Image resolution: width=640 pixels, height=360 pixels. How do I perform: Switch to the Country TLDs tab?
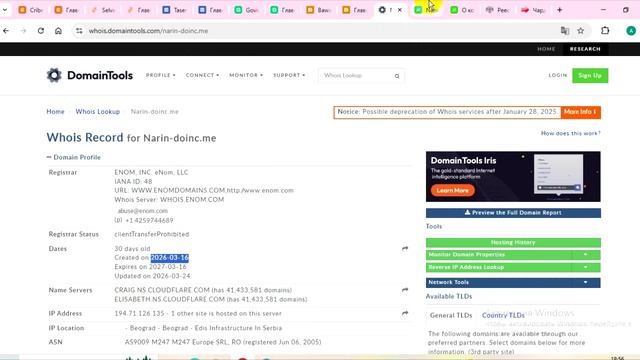[x=503, y=315]
